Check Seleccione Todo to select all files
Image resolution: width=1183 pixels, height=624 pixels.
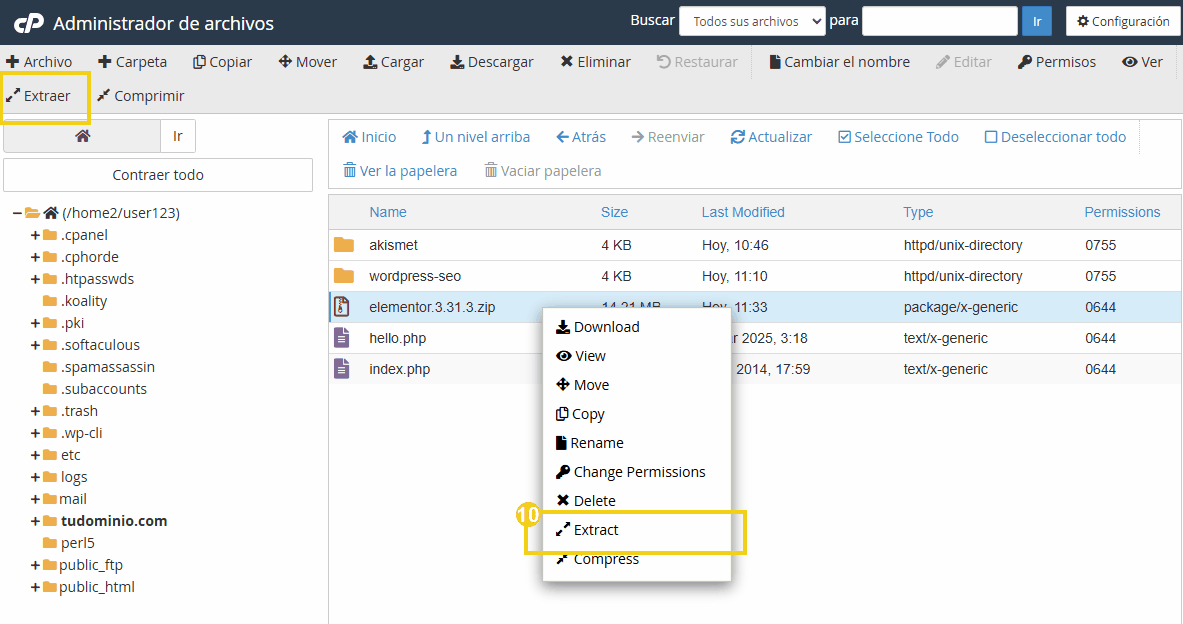coord(845,137)
